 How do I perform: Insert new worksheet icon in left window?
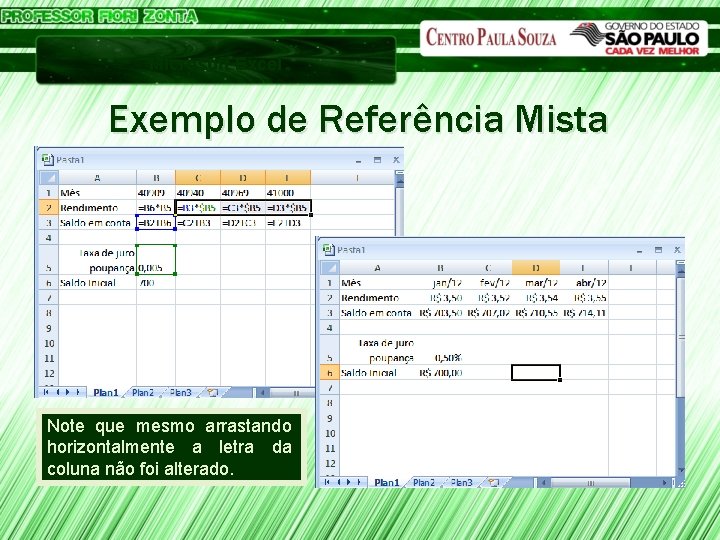point(212,393)
